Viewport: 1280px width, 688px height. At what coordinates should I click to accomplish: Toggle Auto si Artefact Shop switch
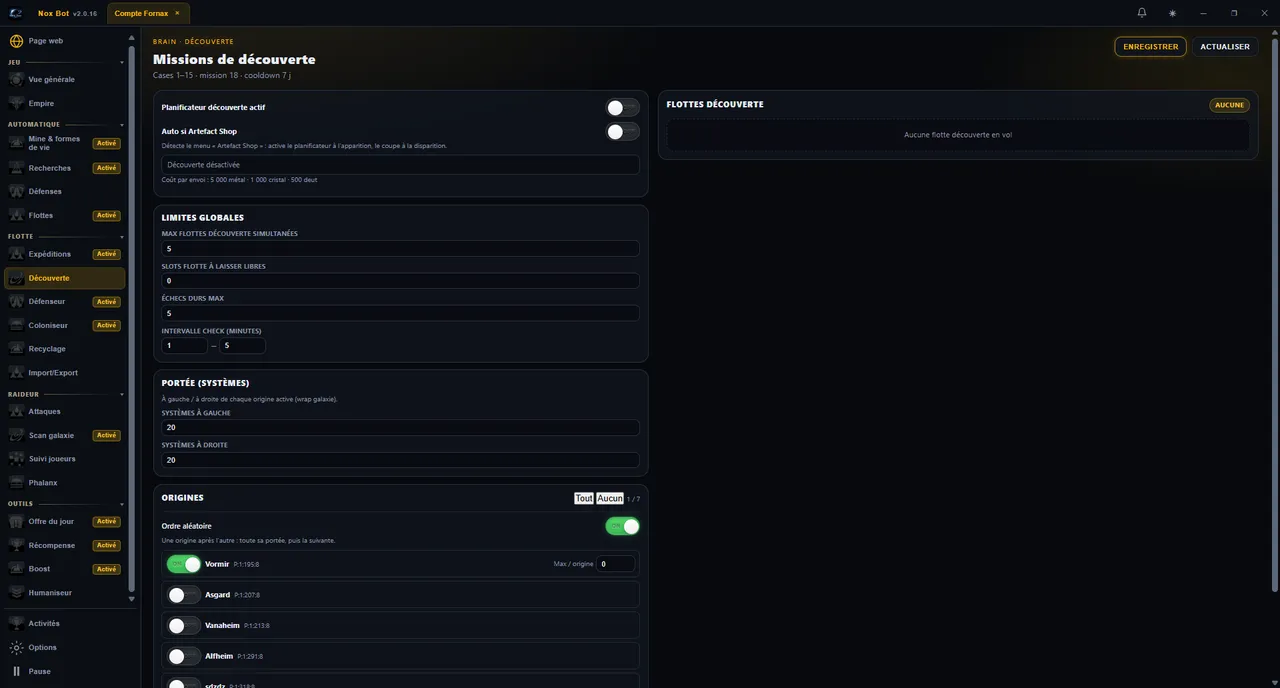click(x=622, y=131)
